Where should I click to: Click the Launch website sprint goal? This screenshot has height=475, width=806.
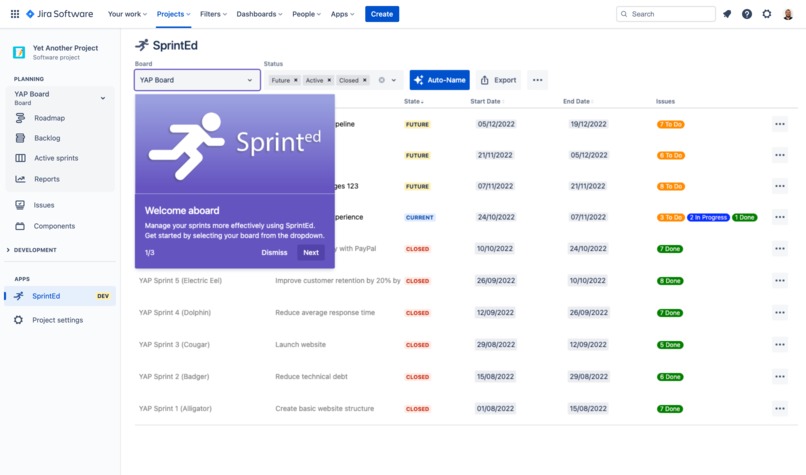tap(300, 344)
